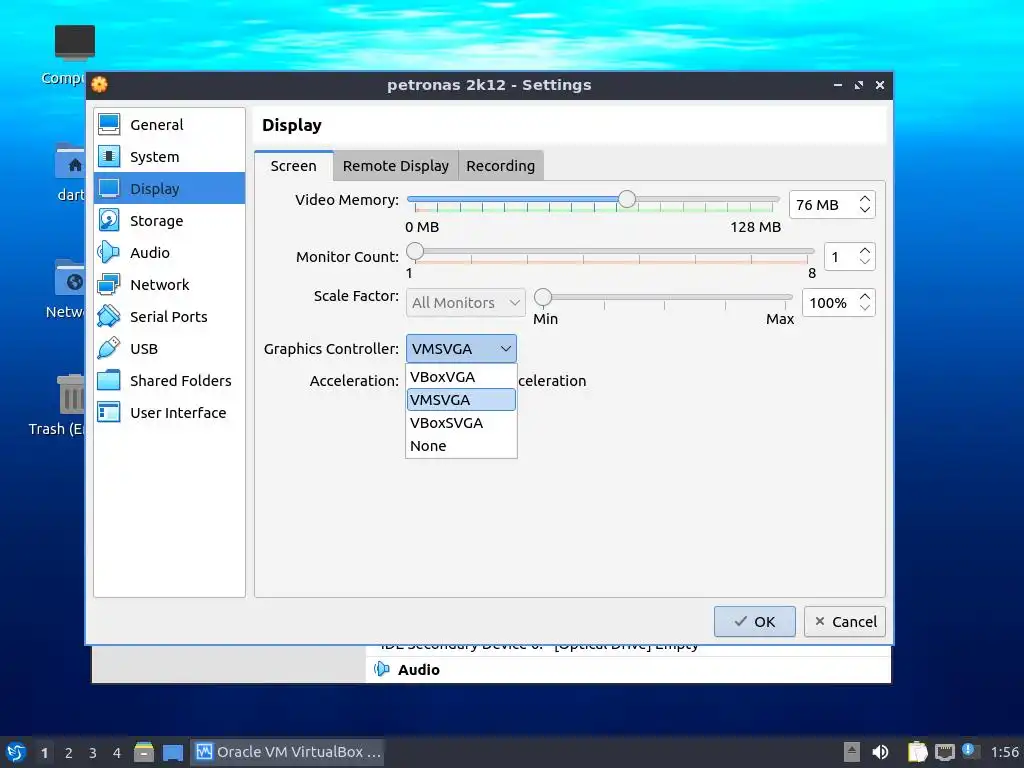Choose VBoxSVGA from graphics controller list
This screenshot has height=768, width=1024.
tap(461, 423)
